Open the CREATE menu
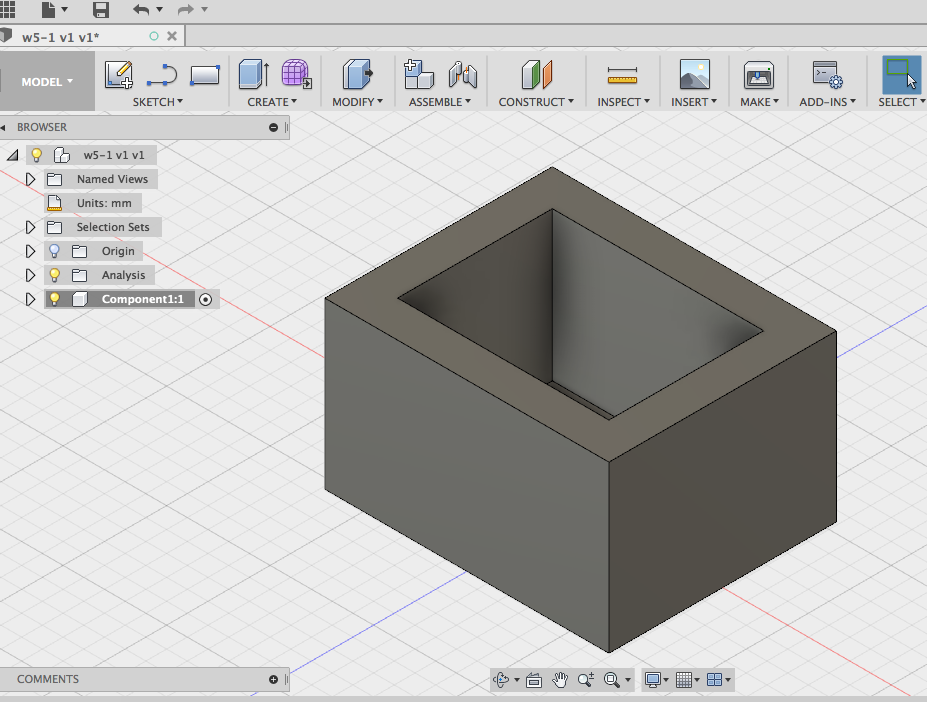The image size is (927, 702). [x=272, y=102]
